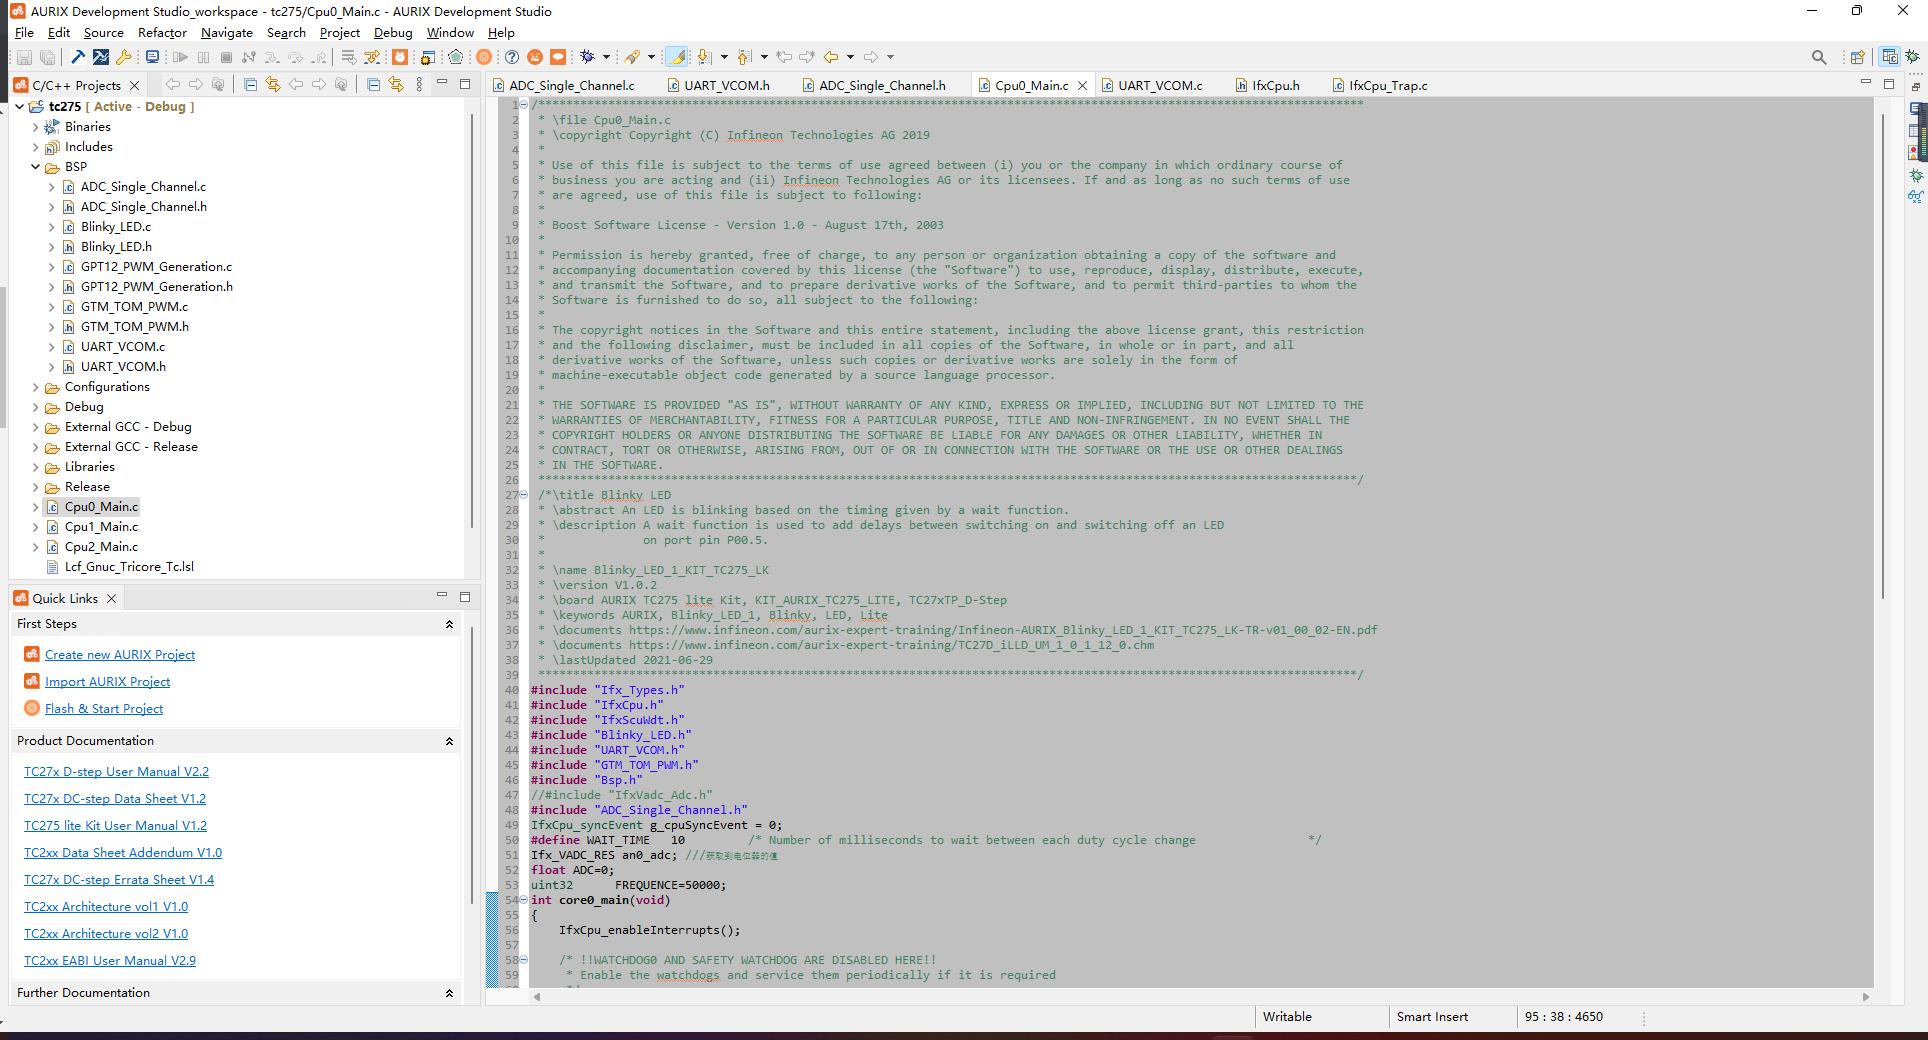This screenshot has height=1040, width=1928.
Task: Switch to the C/C++ perspective icon
Action: tap(1889, 57)
